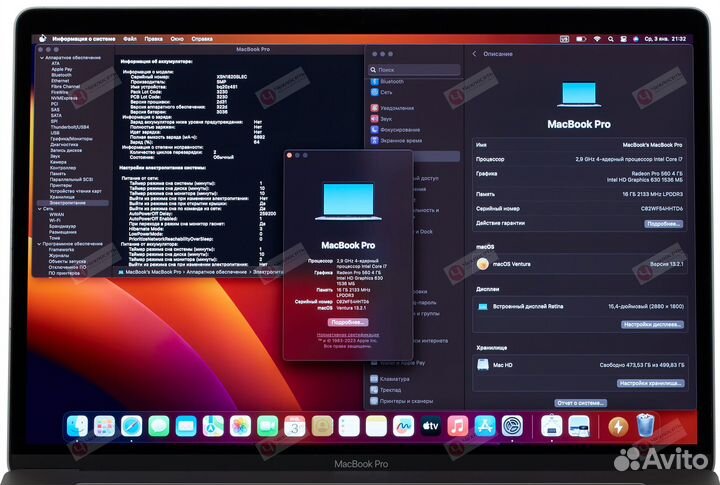The width and height of the screenshot is (720, 485).
Task: Click Подробнее button next to Действие гарантии
Action: 663,224
